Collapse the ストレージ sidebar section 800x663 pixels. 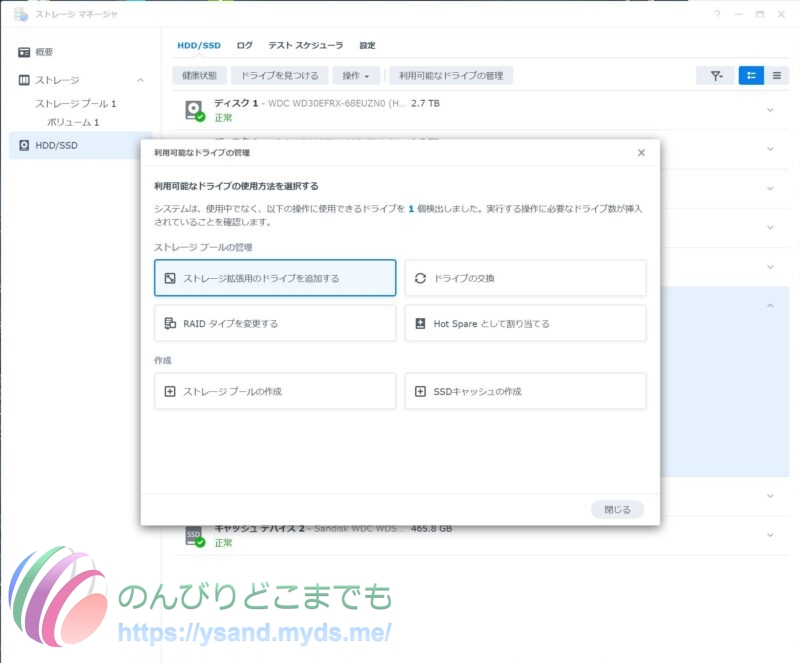[x=140, y=80]
